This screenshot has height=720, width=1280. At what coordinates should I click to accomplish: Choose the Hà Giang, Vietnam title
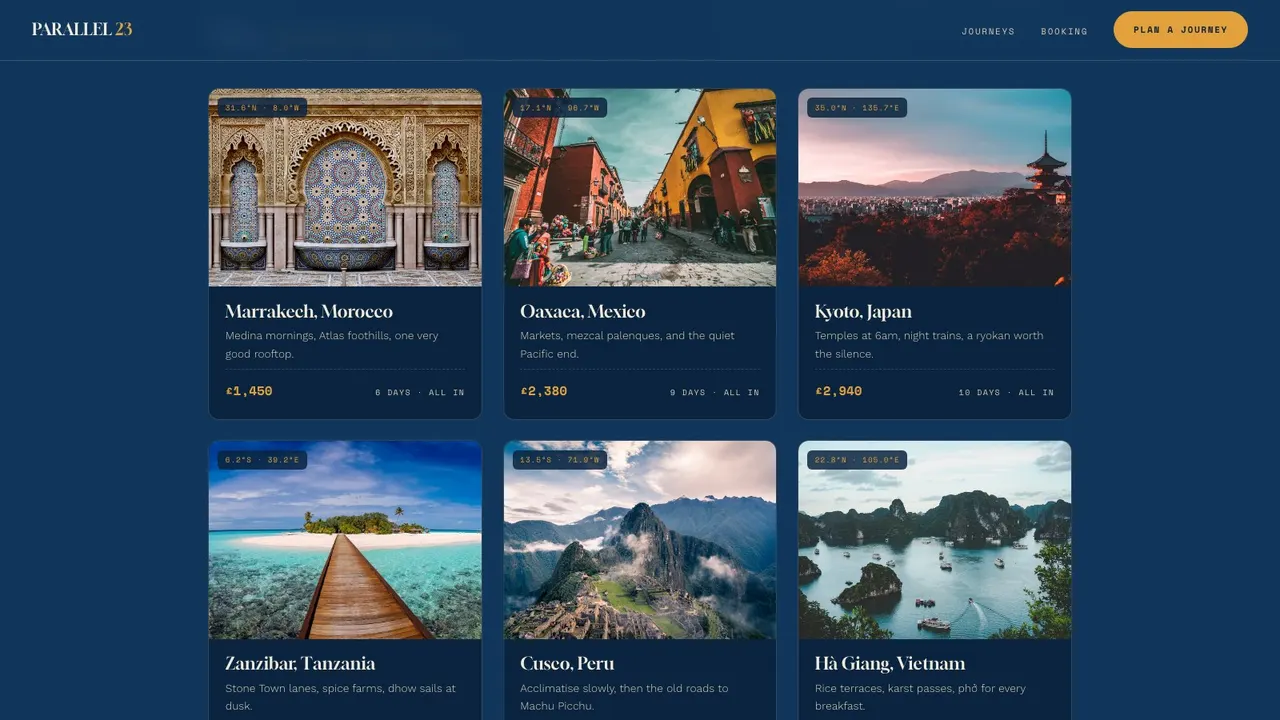point(890,663)
